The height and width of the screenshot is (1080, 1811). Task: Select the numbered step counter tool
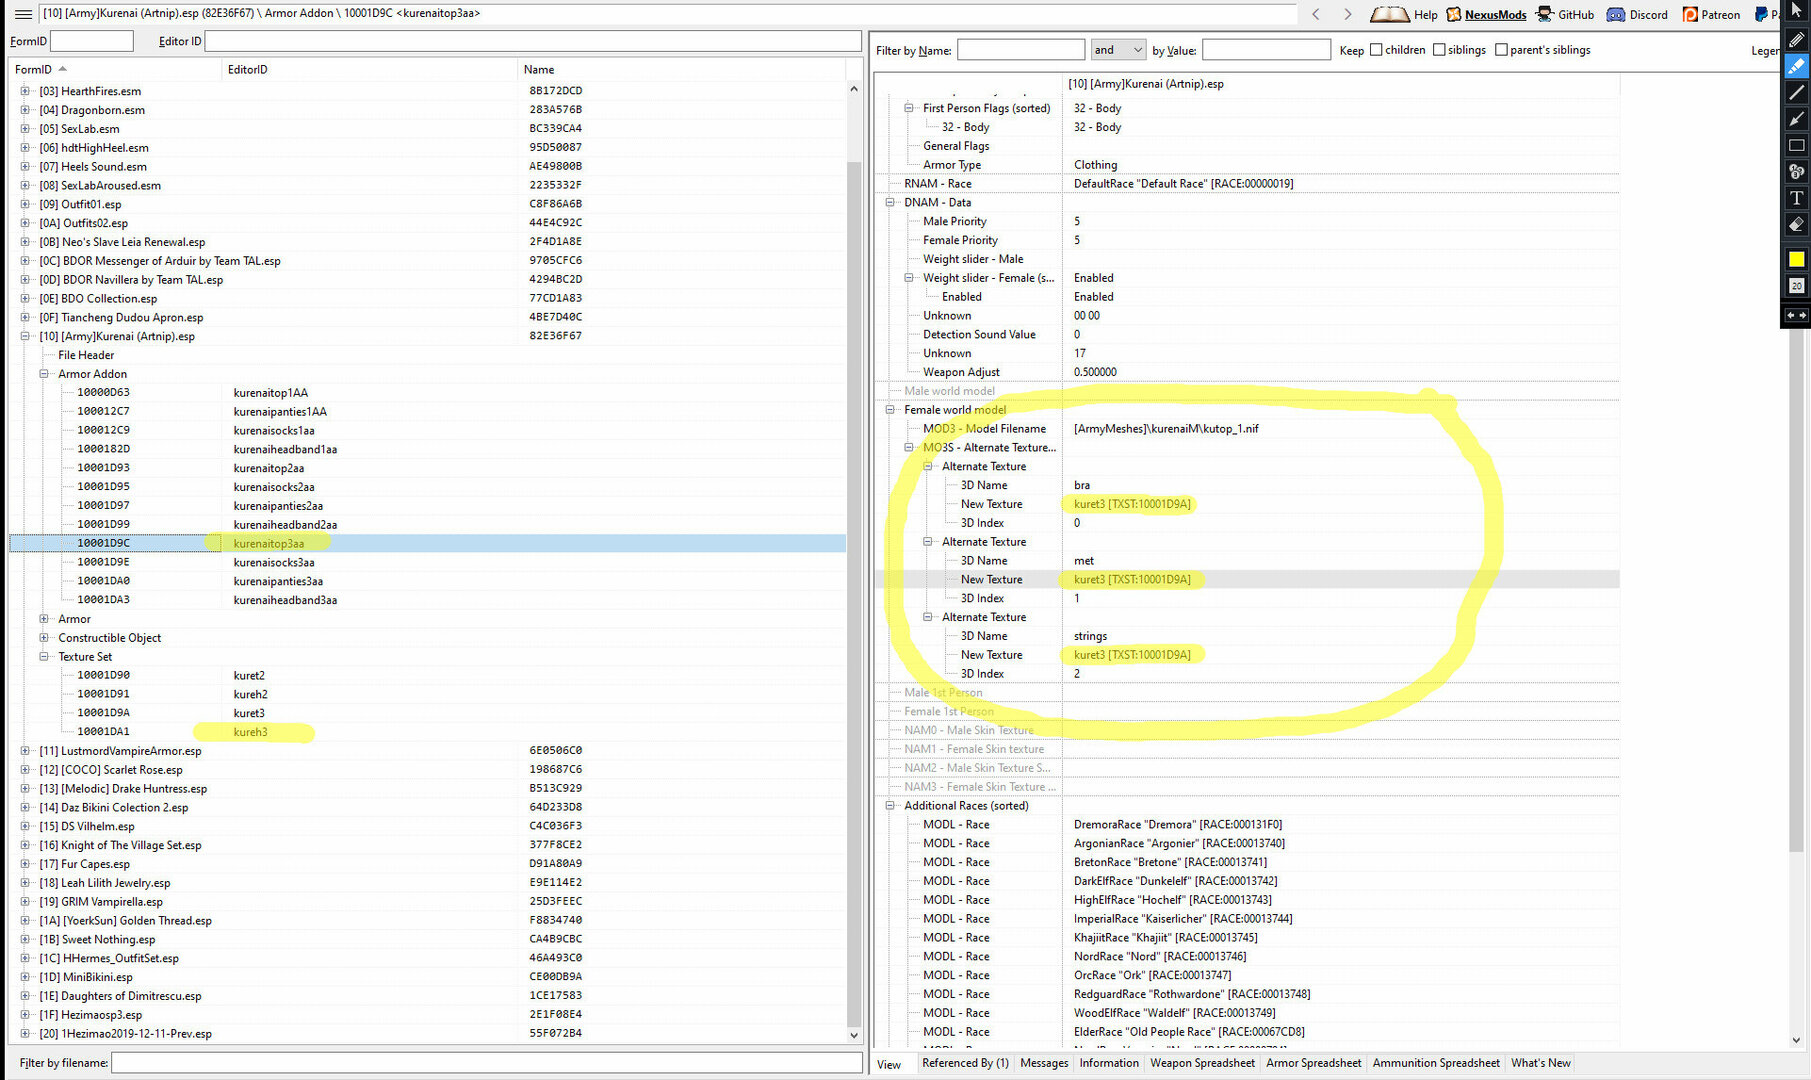1796,172
